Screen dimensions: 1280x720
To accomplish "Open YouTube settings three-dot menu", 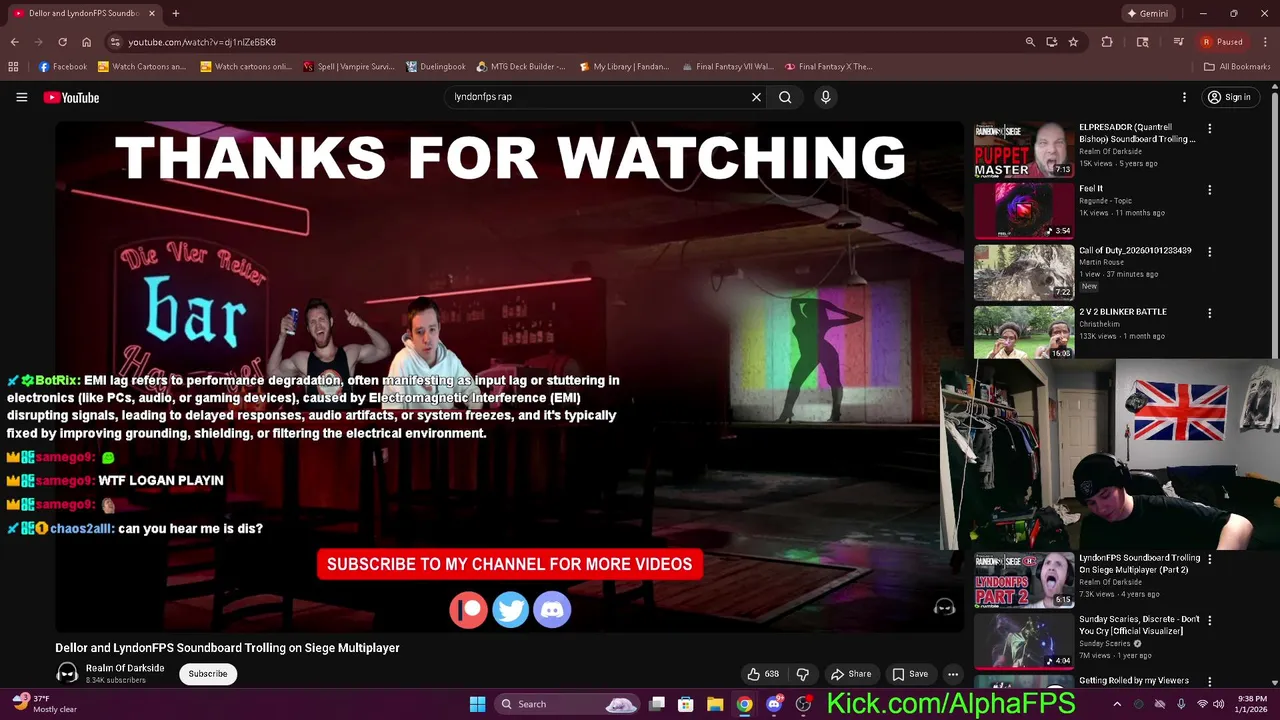I will 1184,97.
